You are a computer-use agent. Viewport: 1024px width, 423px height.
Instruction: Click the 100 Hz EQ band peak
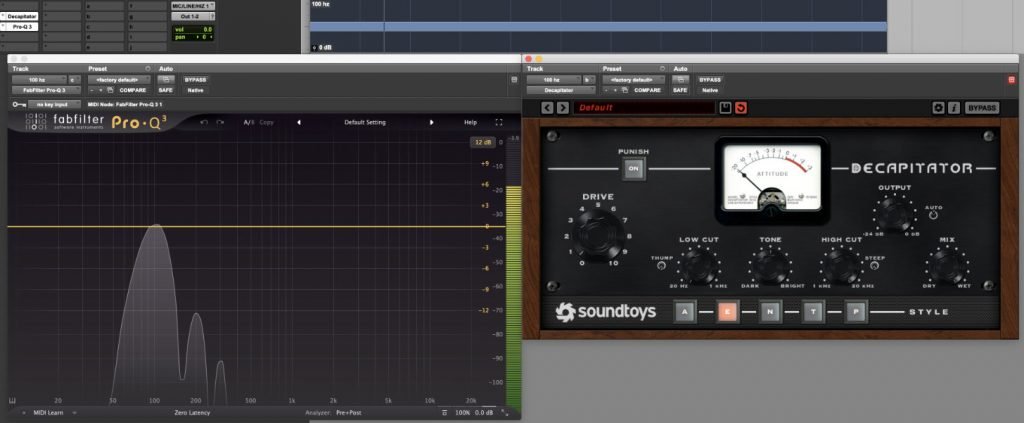coord(155,226)
